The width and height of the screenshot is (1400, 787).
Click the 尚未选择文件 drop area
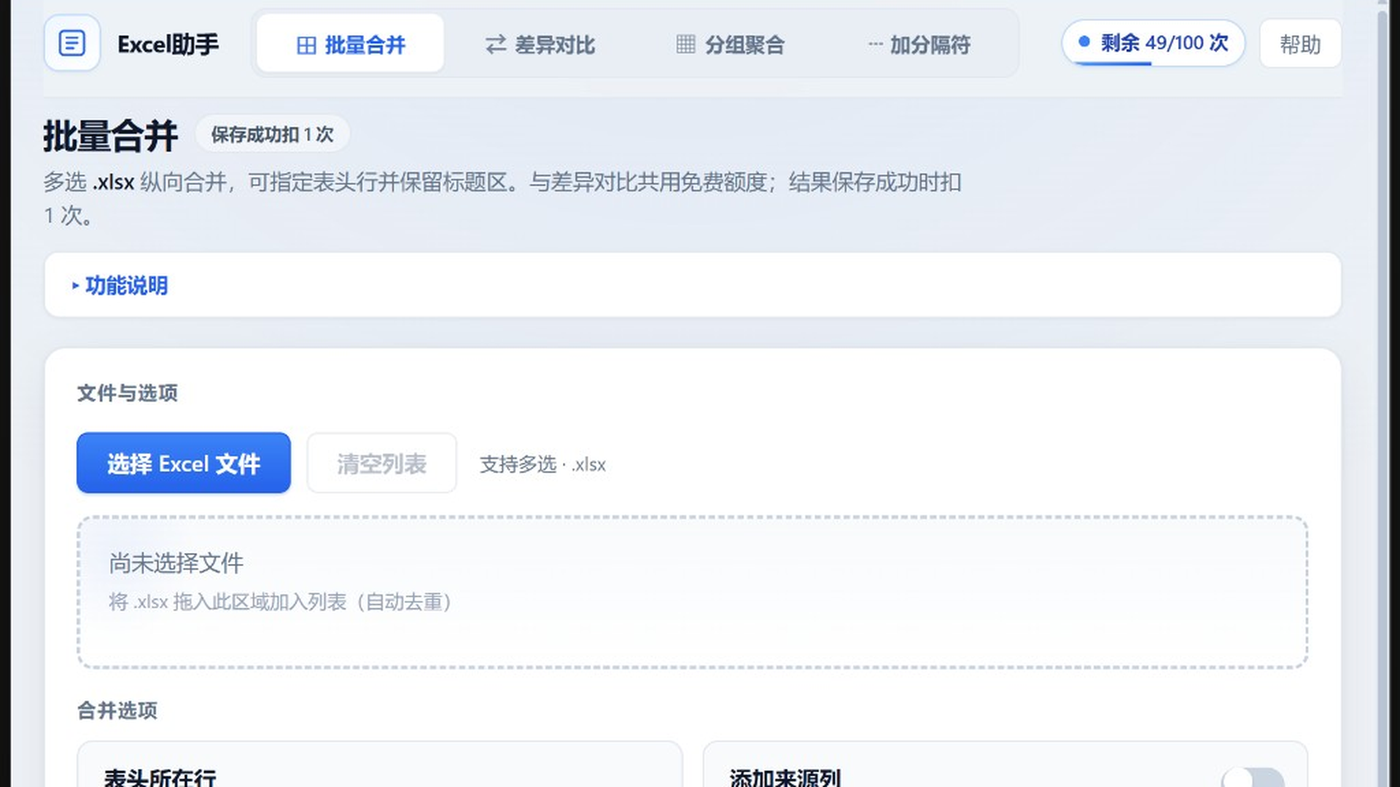coord(692,592)
